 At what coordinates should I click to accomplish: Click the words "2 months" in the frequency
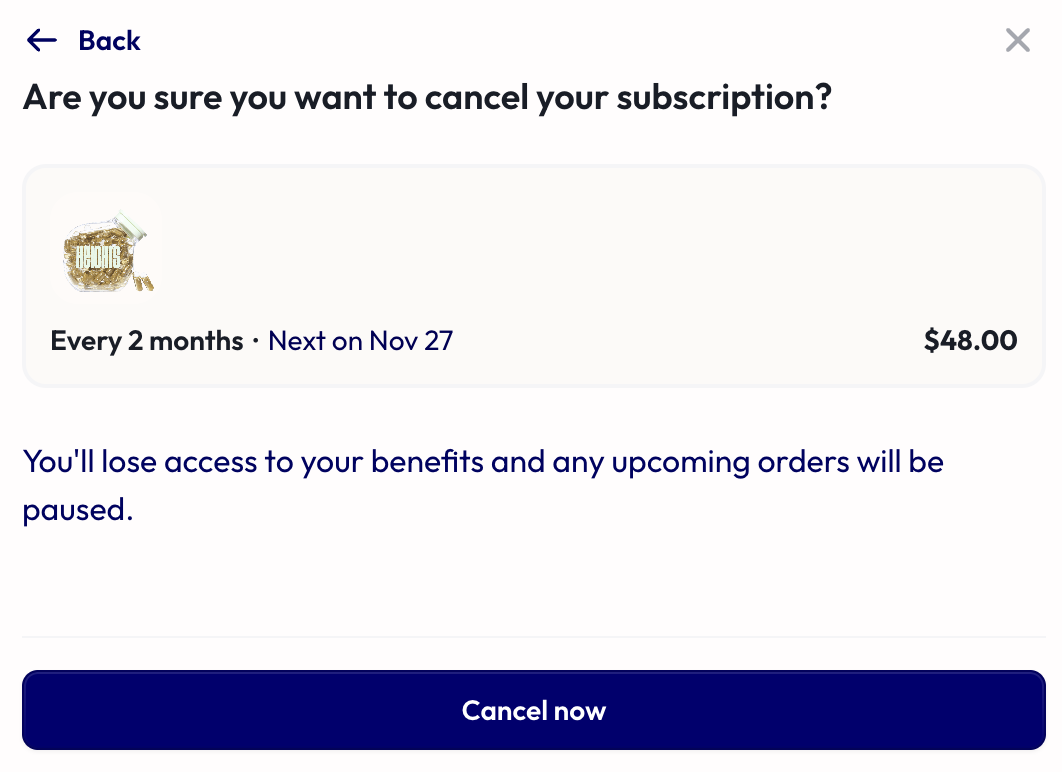pyautogui.click(x=185, y=341)
